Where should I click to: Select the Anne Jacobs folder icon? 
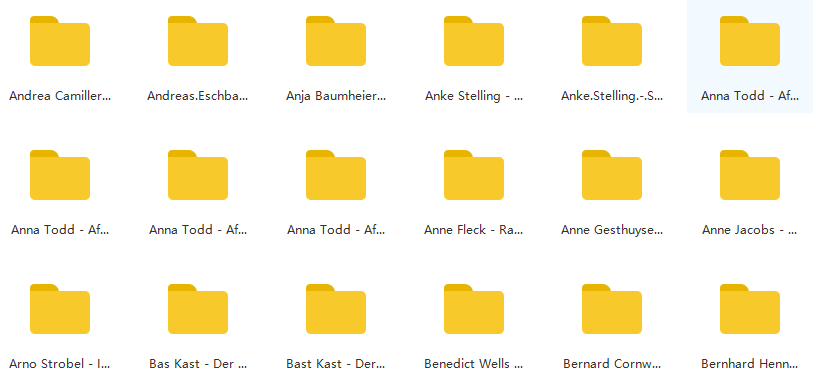point(750,175)
